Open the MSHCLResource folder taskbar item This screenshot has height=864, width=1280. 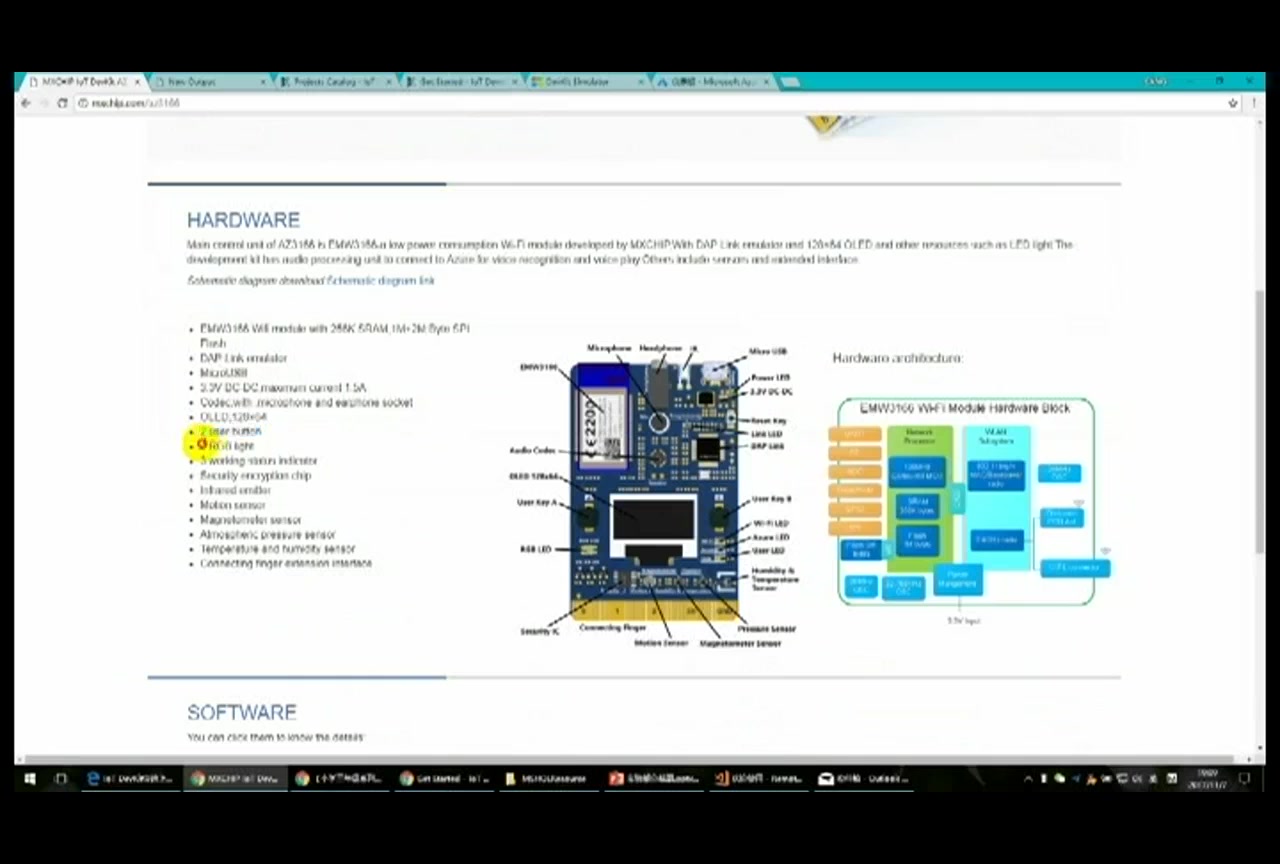pyautogui.click(x=551, y=778)
